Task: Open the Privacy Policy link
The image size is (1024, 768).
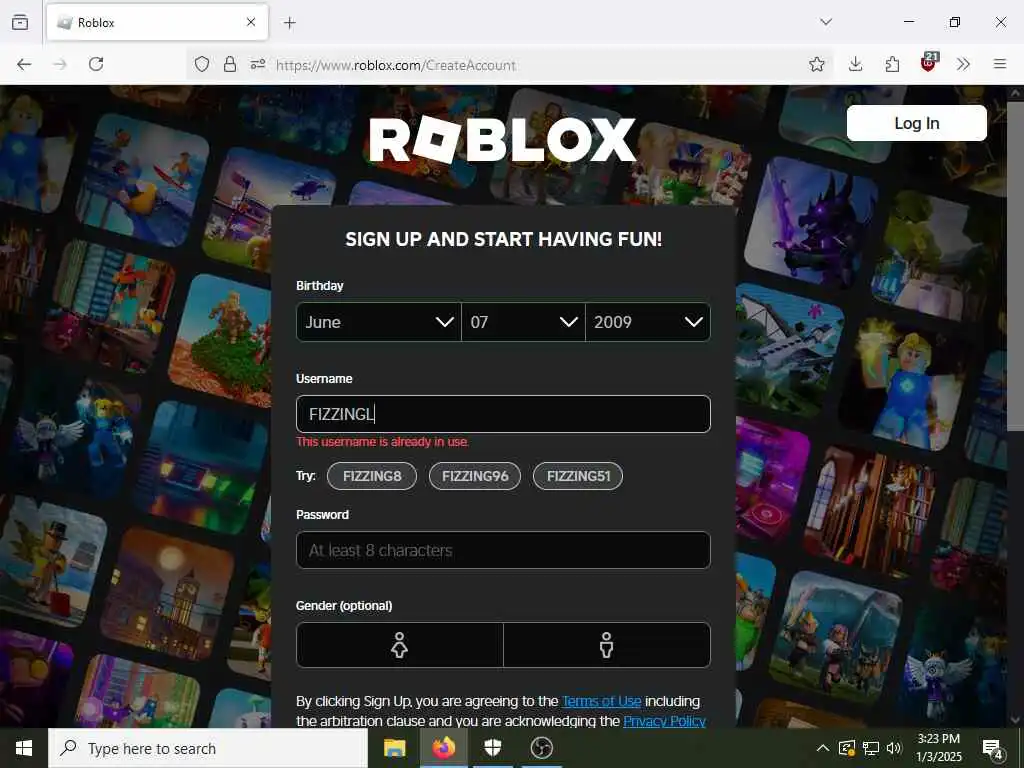Action: 664,721
